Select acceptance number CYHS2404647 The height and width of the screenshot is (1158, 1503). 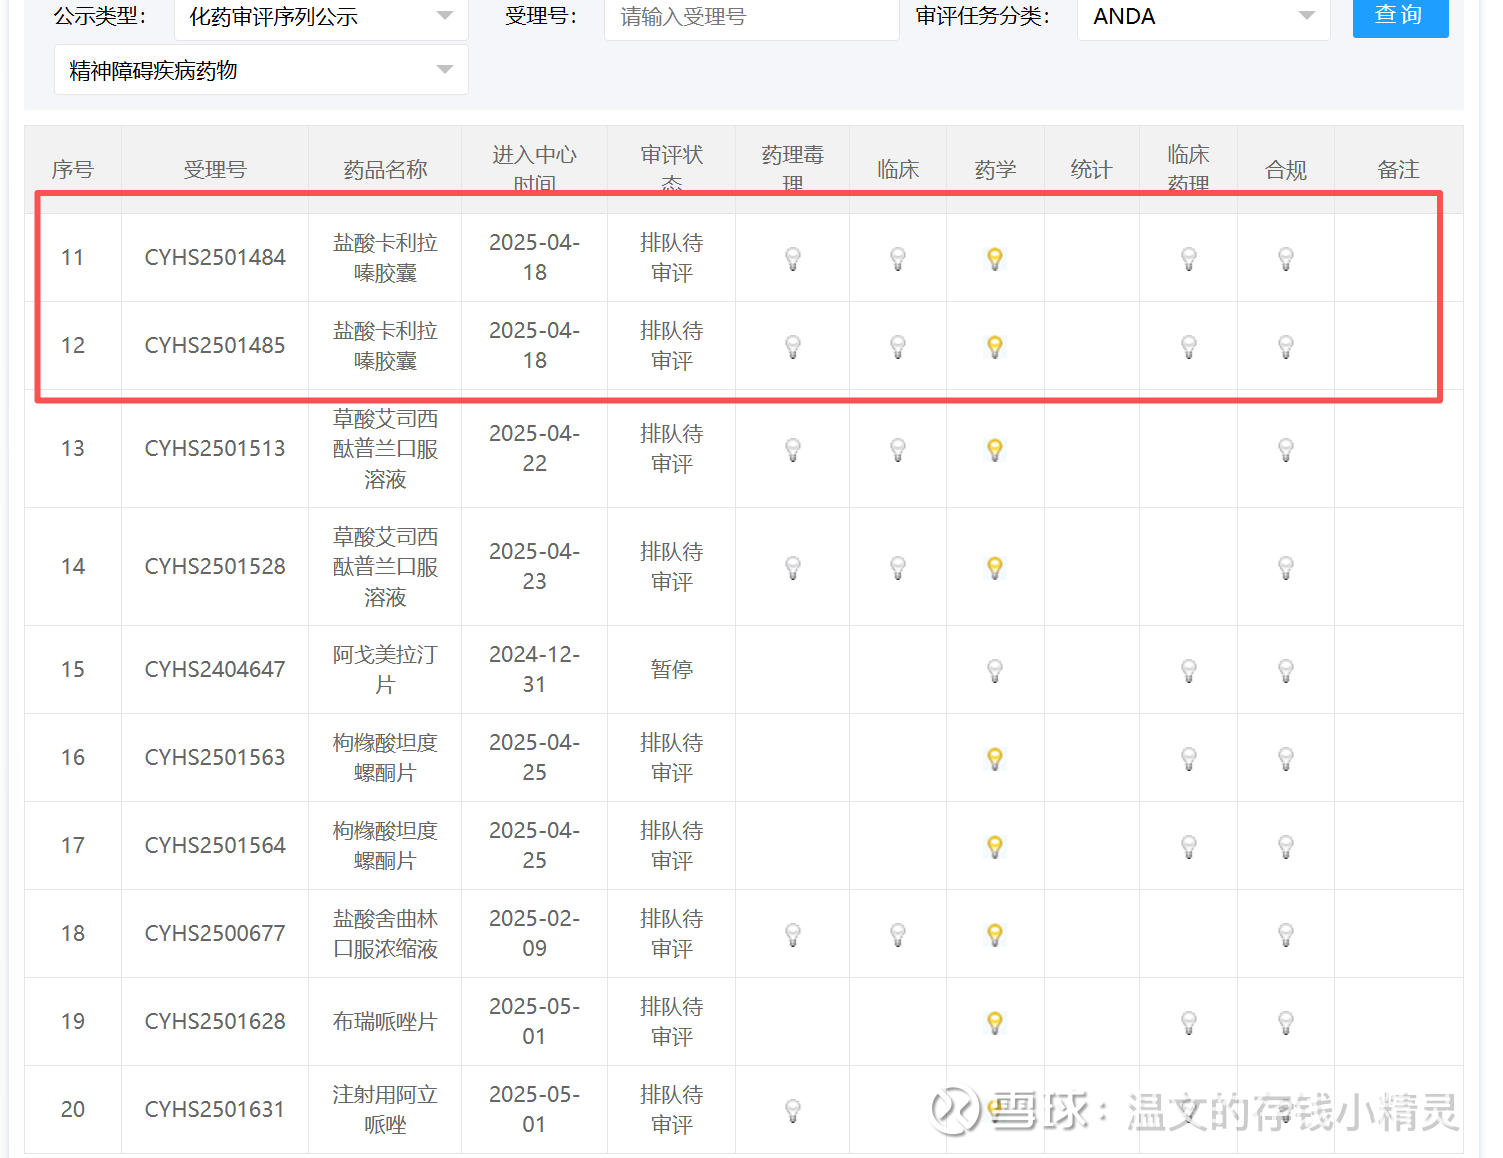coord(214,670)
